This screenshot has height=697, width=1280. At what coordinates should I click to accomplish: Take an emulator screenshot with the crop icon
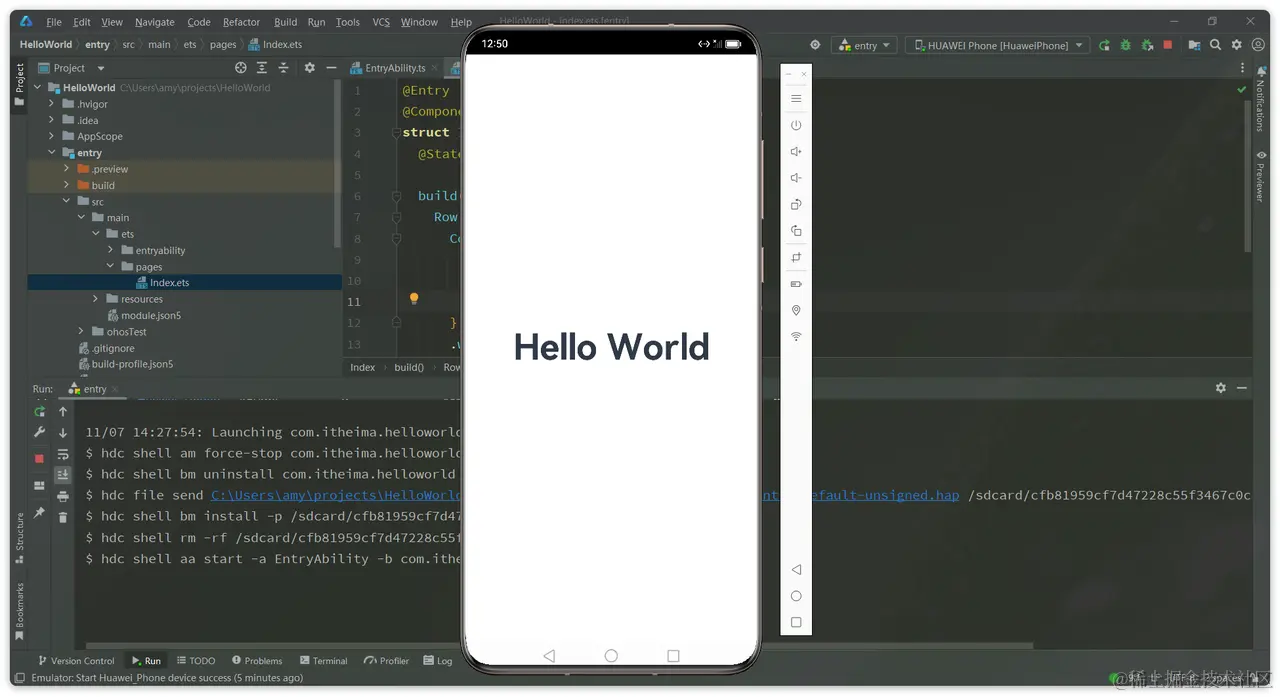coord(796,257)
